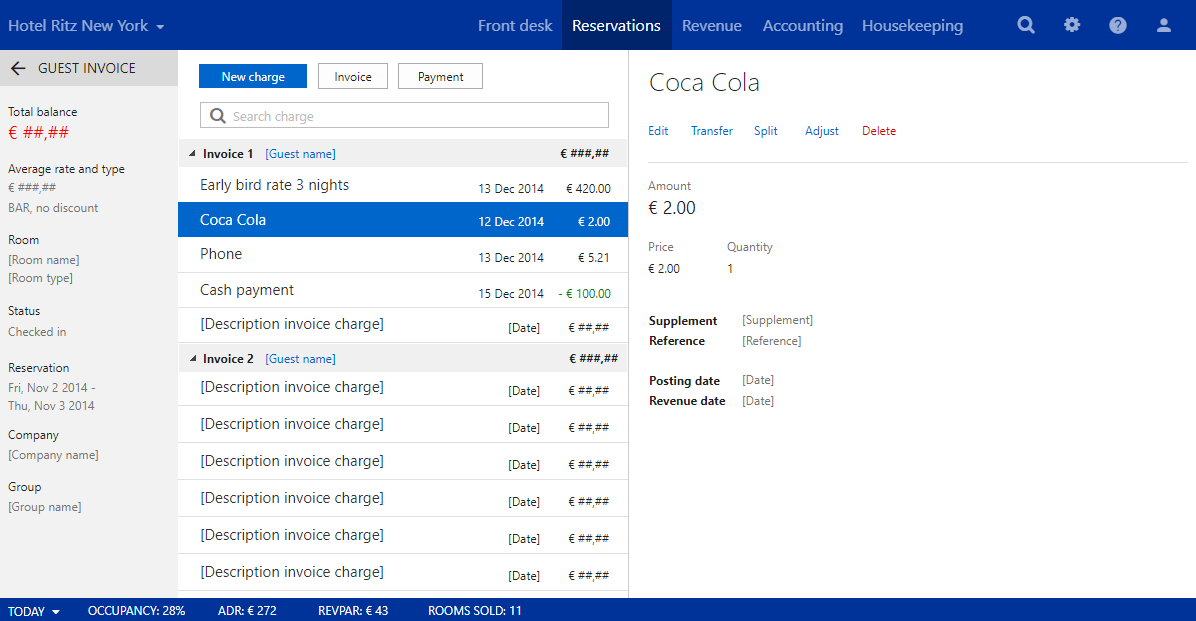Image resolution: width=1196 pixels, height=621 pixels.
Task: Click the New charge button
Action: 252,76
